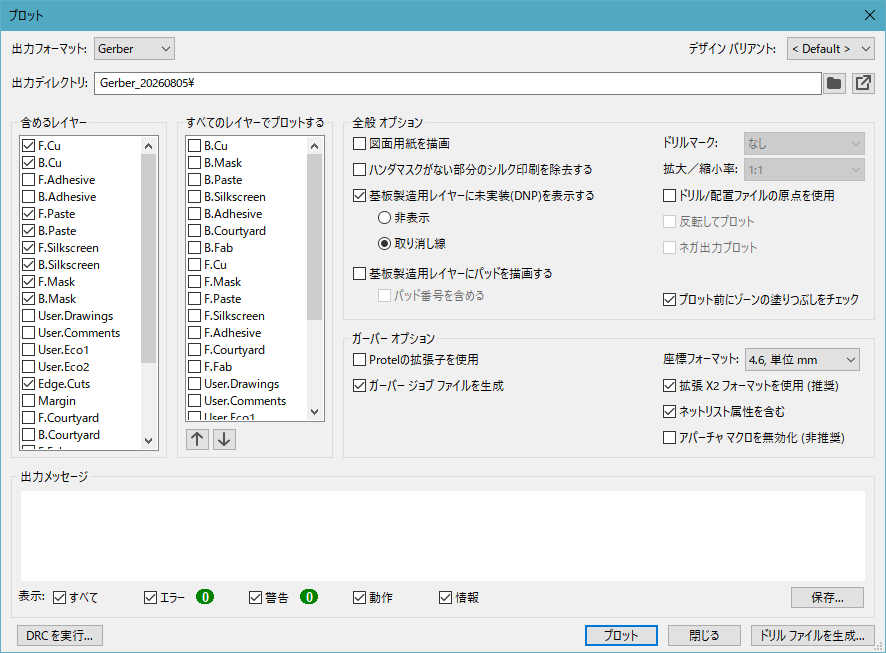Toggle 動作 message filter checkbox
The height and width of the screenshot is (653, 886).
(359, 597)
